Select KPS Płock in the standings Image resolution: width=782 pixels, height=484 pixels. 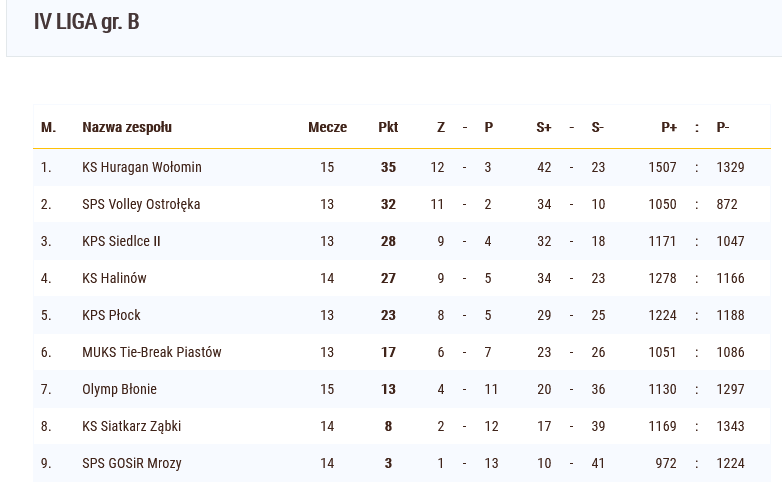[111, 315]
